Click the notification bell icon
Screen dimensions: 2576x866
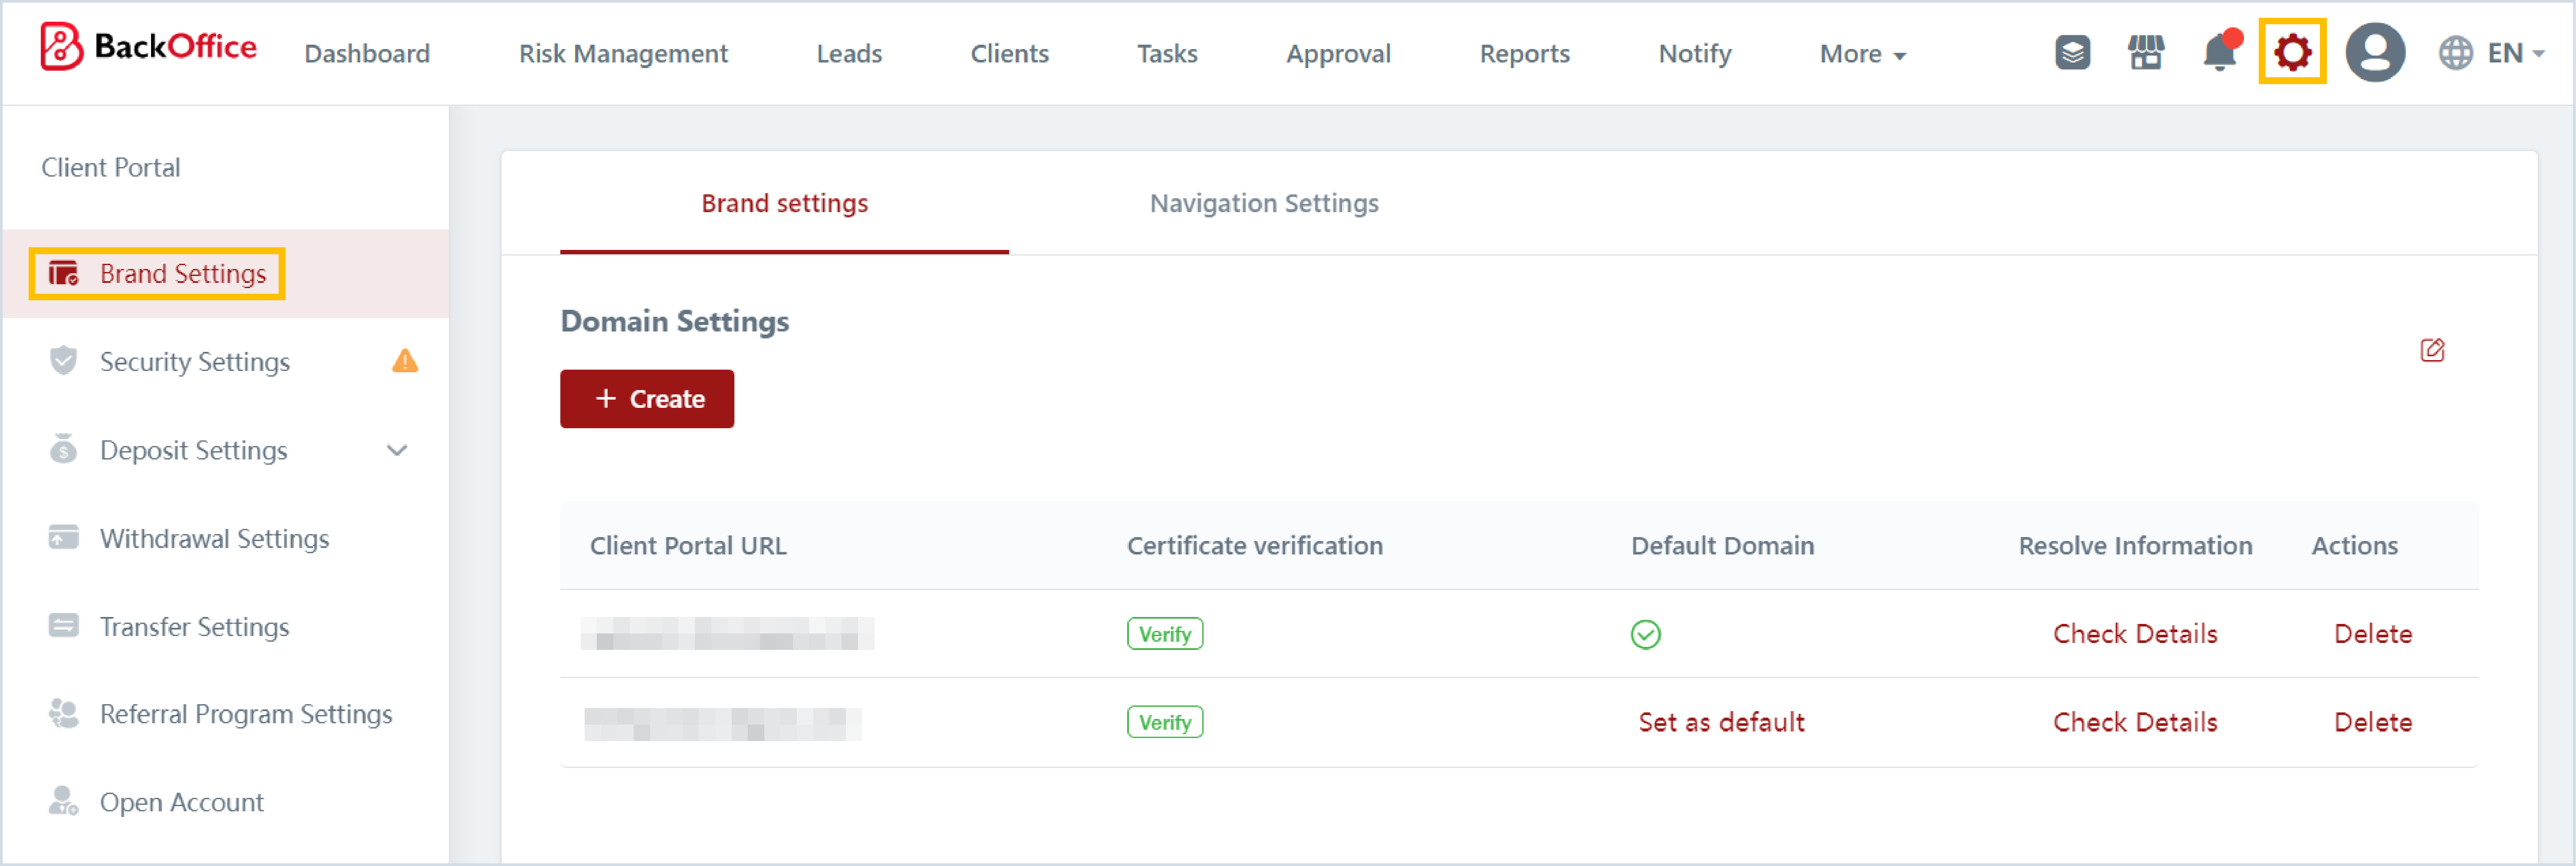[x=2219, y=52]
